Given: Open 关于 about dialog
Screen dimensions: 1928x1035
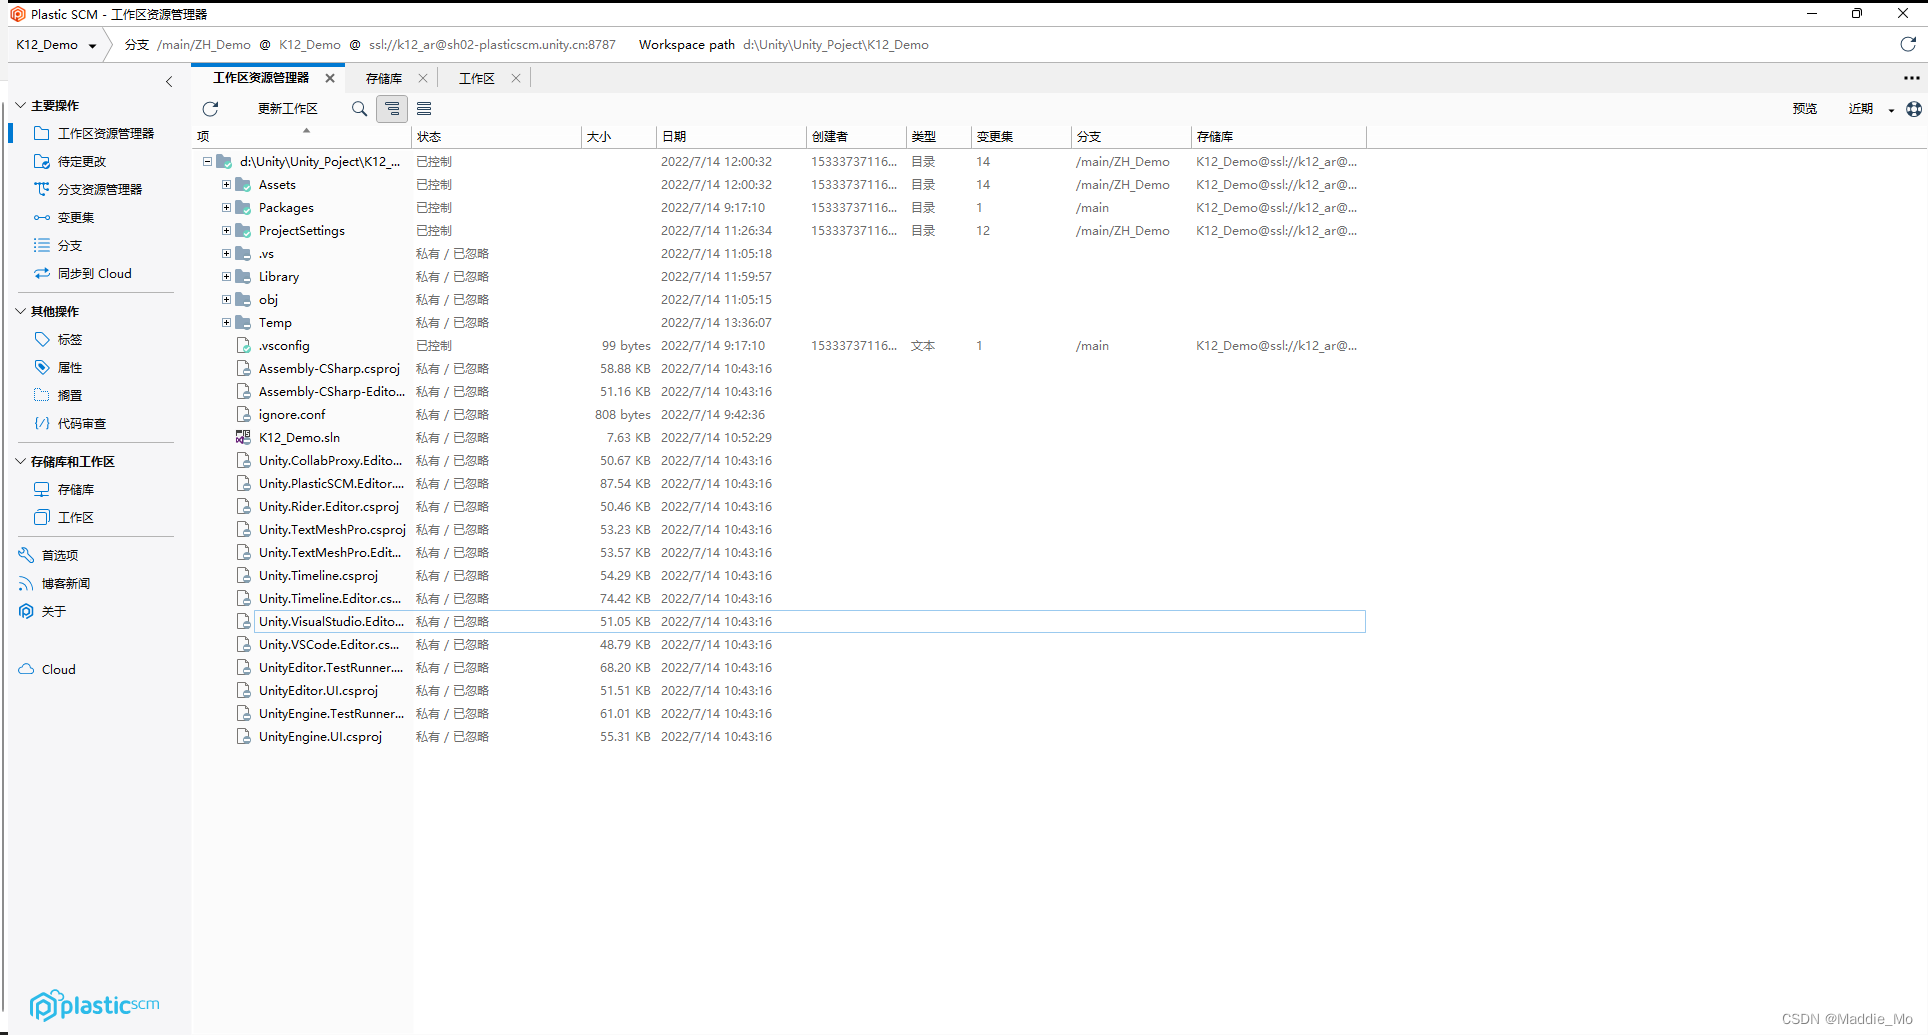Looking at the screenshot, I should click(x=42, y=611).
